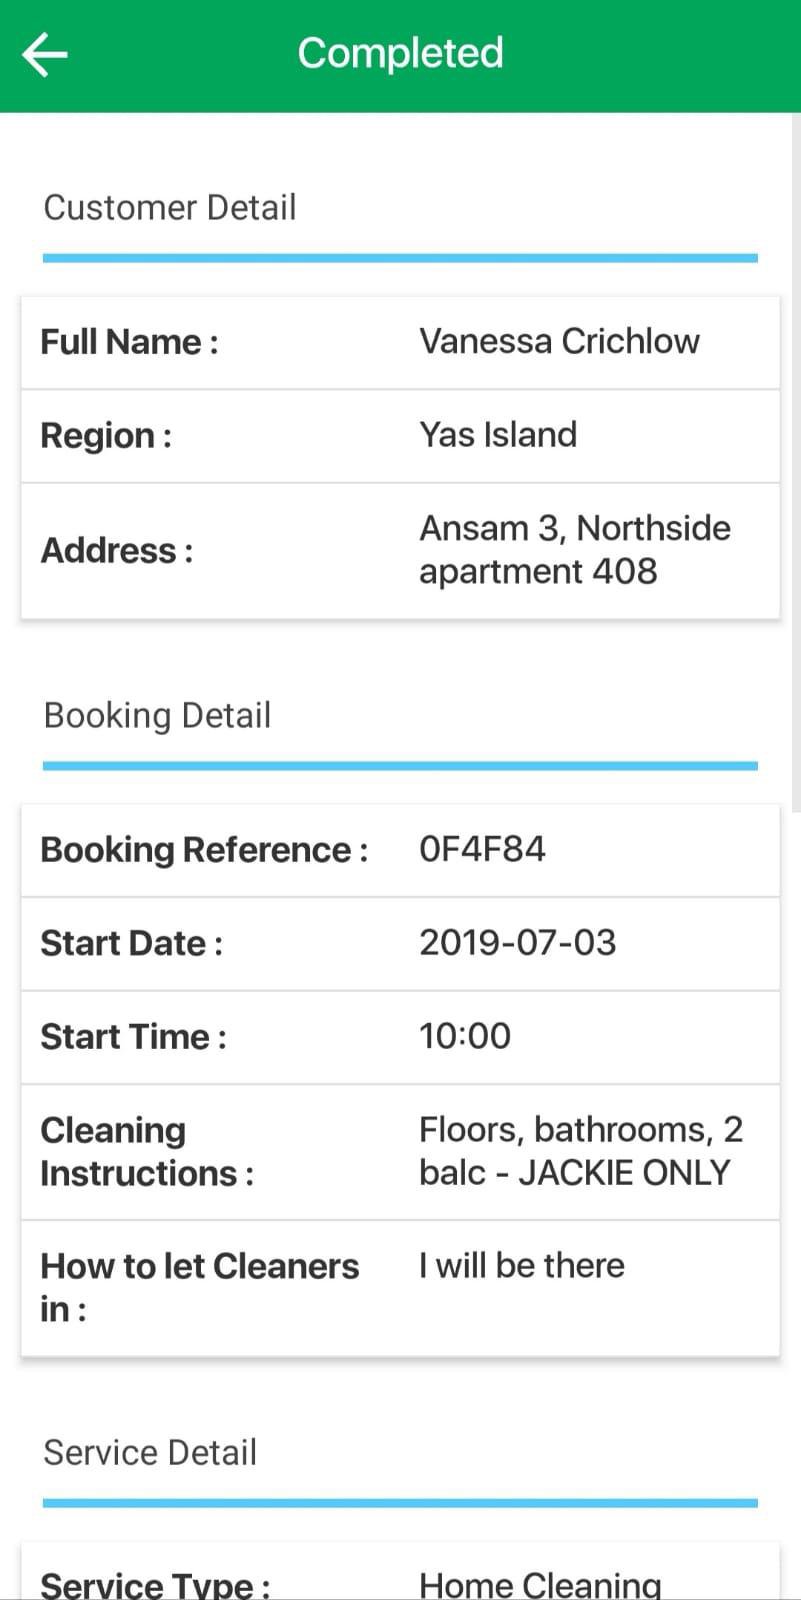This screenshot has width=801, height=1600.
Task: Tap the 10:00 start time value
Action: [465, 1036]
